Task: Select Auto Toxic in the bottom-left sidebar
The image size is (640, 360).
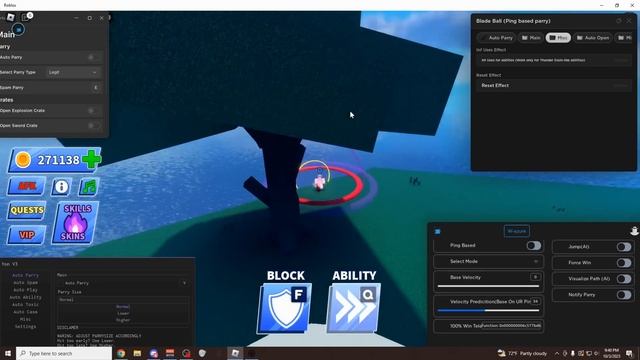Action: click(25, 304)
